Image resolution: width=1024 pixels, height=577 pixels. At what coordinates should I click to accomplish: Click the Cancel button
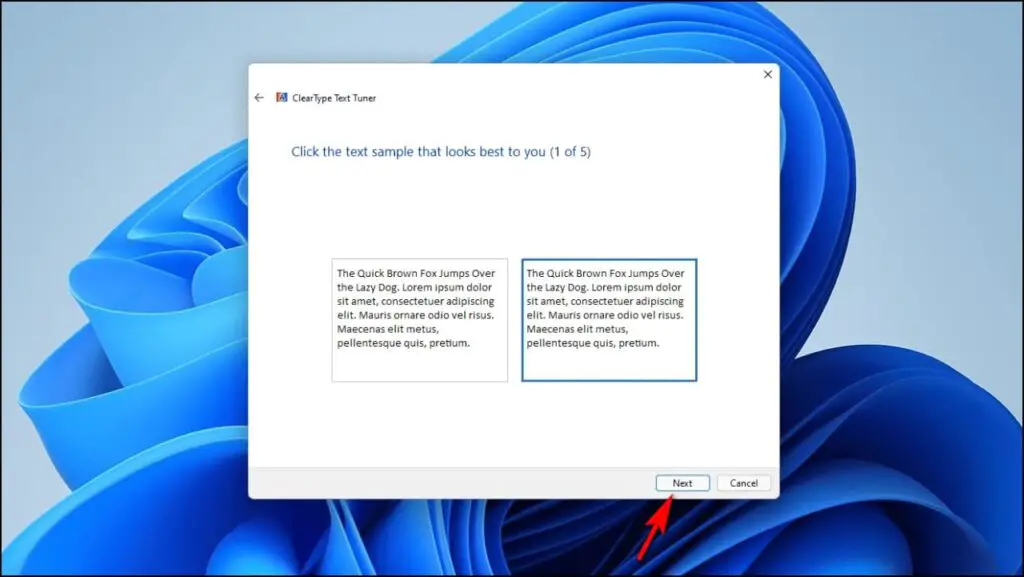744,483
